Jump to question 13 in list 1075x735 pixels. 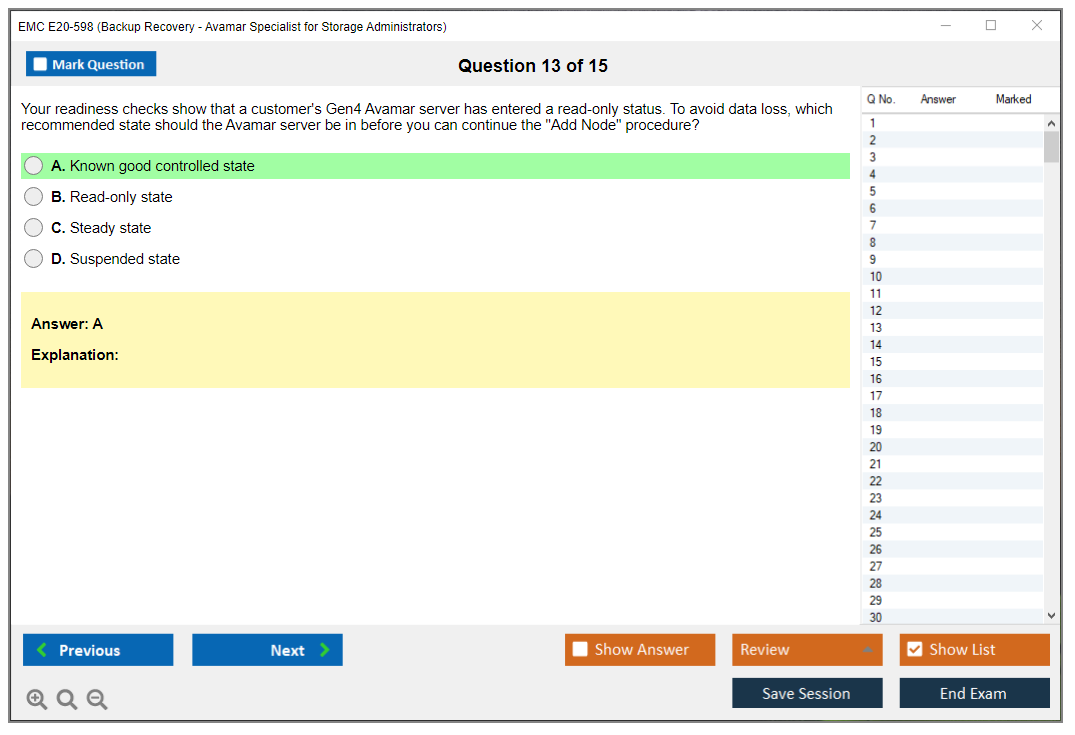pyautogui.click(x=950, y=328)
